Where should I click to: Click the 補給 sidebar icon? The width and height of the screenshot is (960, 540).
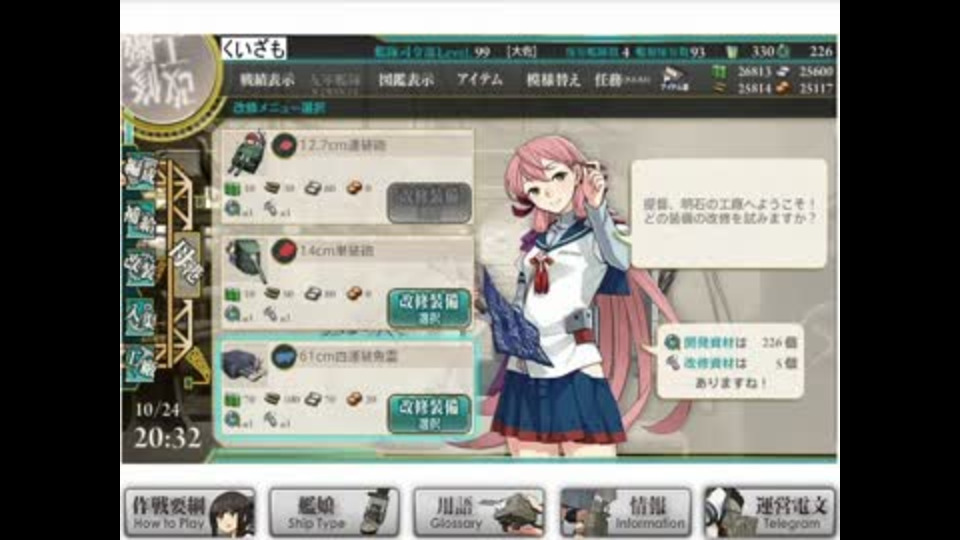click(x=140, y=219)
